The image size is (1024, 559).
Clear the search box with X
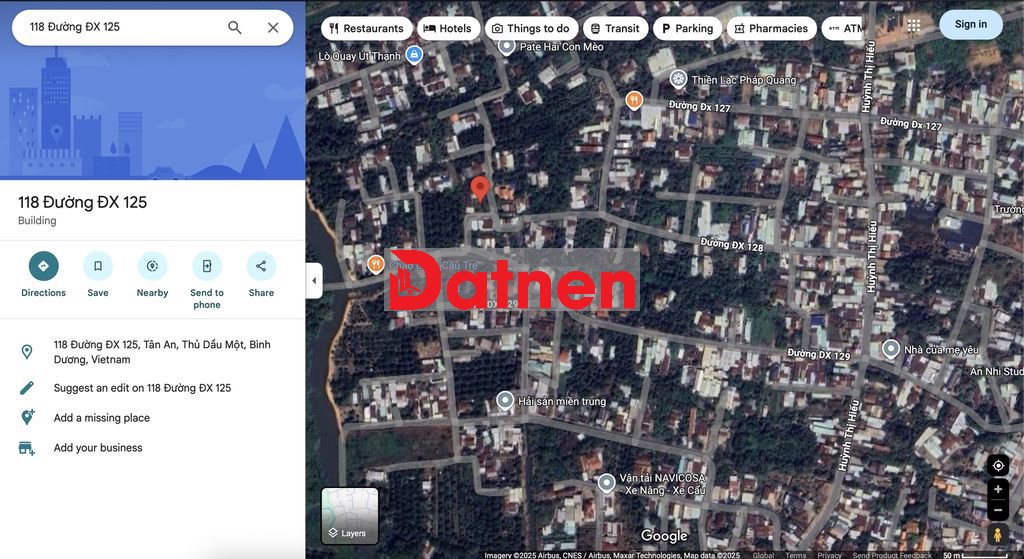[x=273, y=28]
